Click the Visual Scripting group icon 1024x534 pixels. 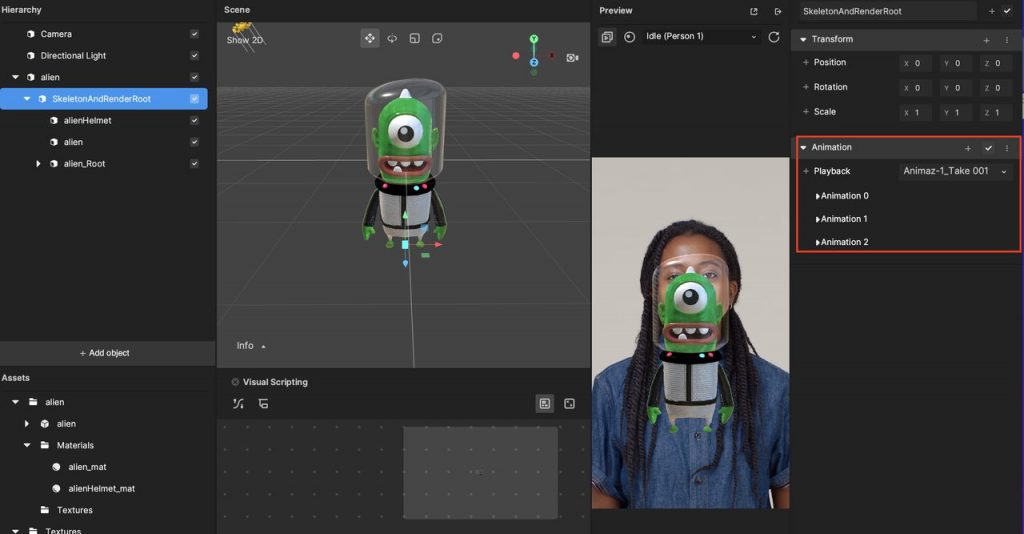263,404
